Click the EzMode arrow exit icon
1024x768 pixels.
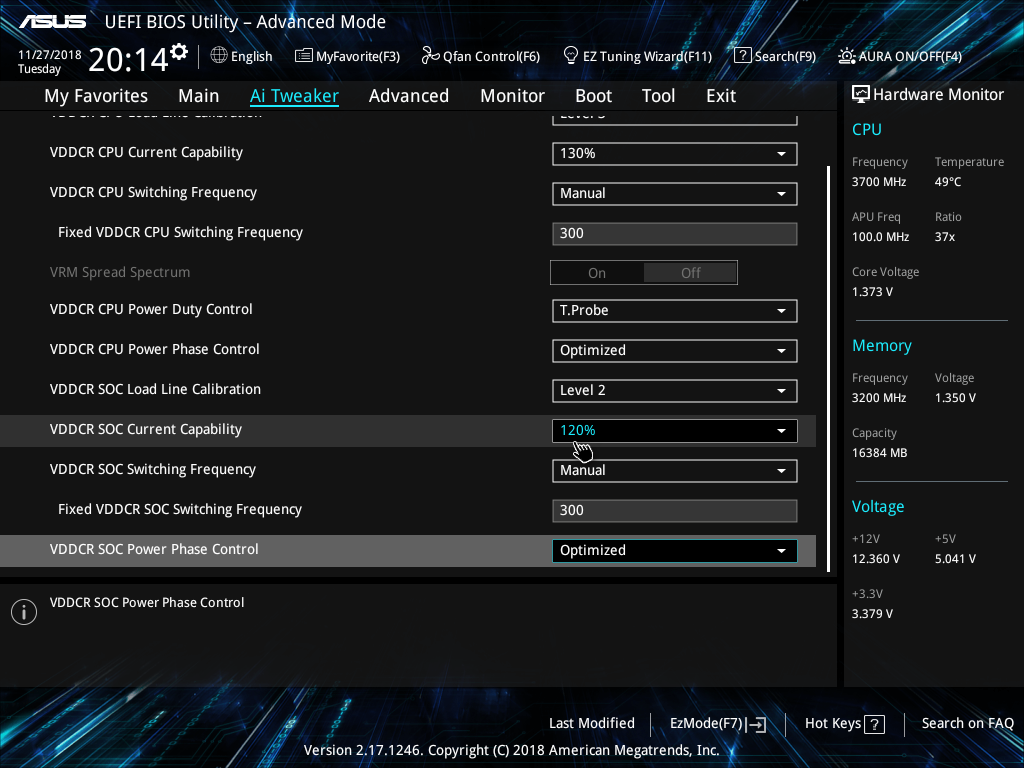click(756, 724)
